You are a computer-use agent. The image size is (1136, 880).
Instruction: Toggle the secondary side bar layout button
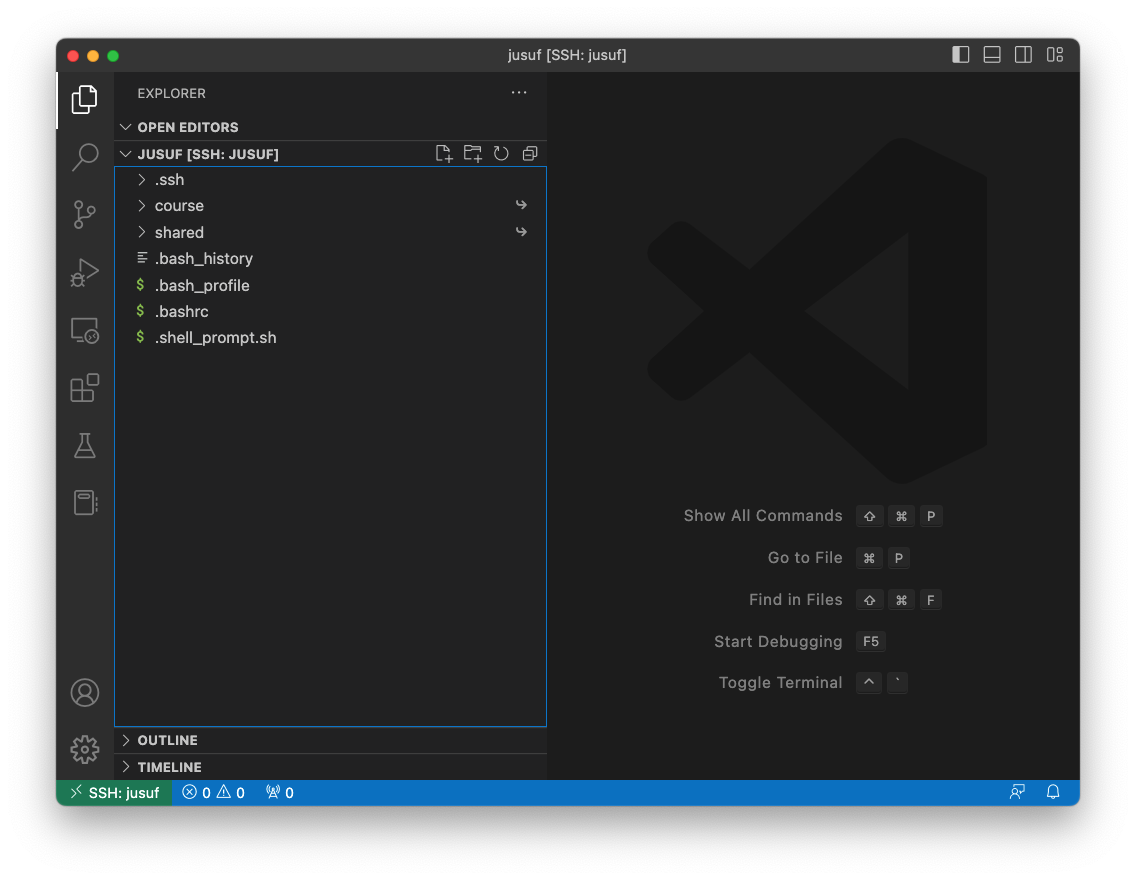1023,55
